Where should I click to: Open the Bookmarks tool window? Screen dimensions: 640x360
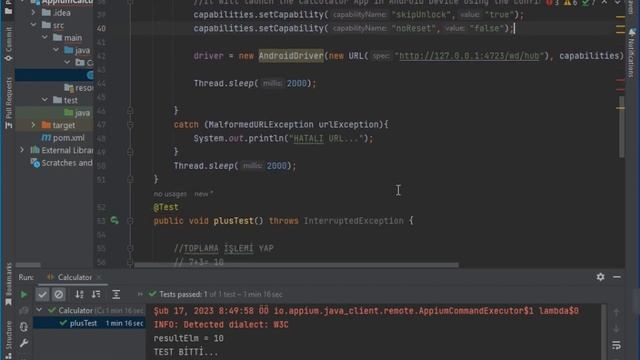pyautogui.click(x=8, y=284)
